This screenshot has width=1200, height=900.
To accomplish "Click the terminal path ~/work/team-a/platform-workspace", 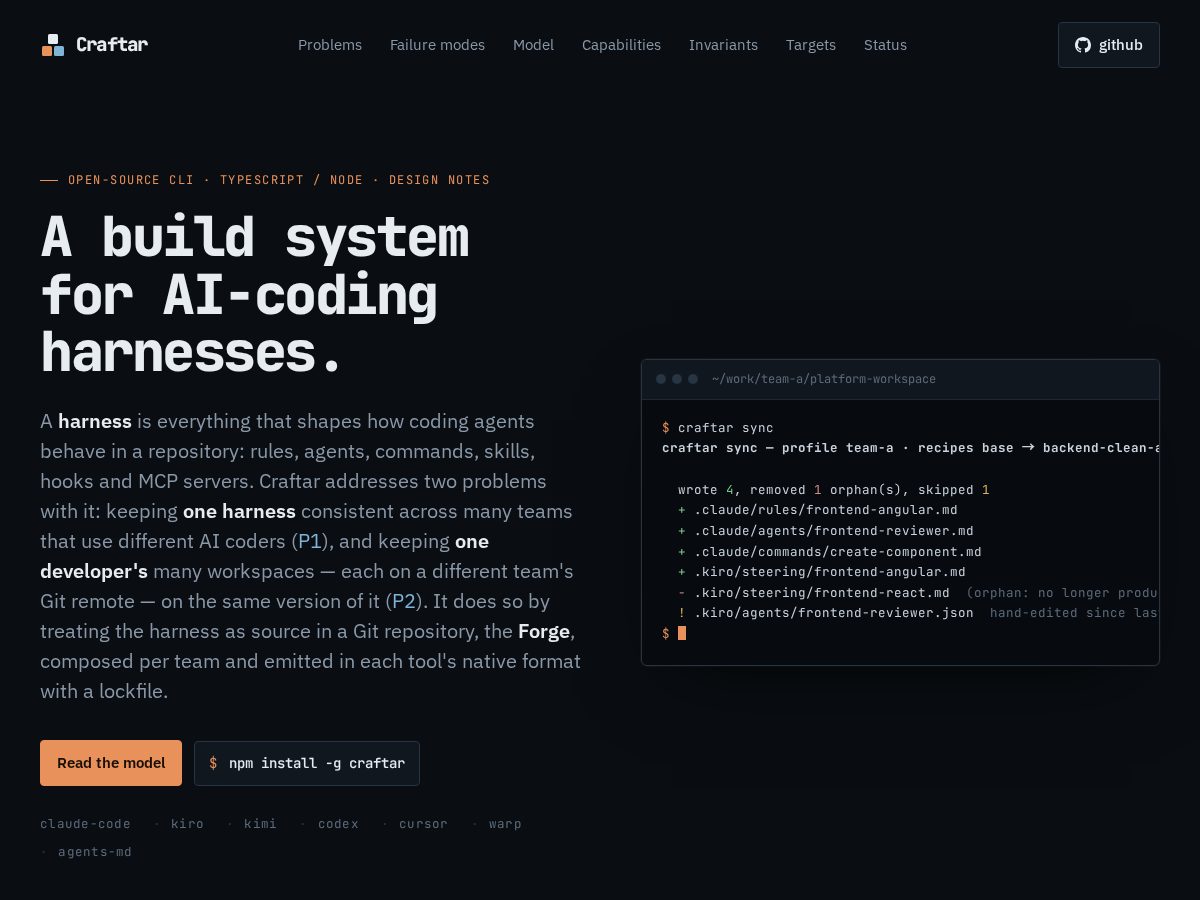I will [824, 379].
